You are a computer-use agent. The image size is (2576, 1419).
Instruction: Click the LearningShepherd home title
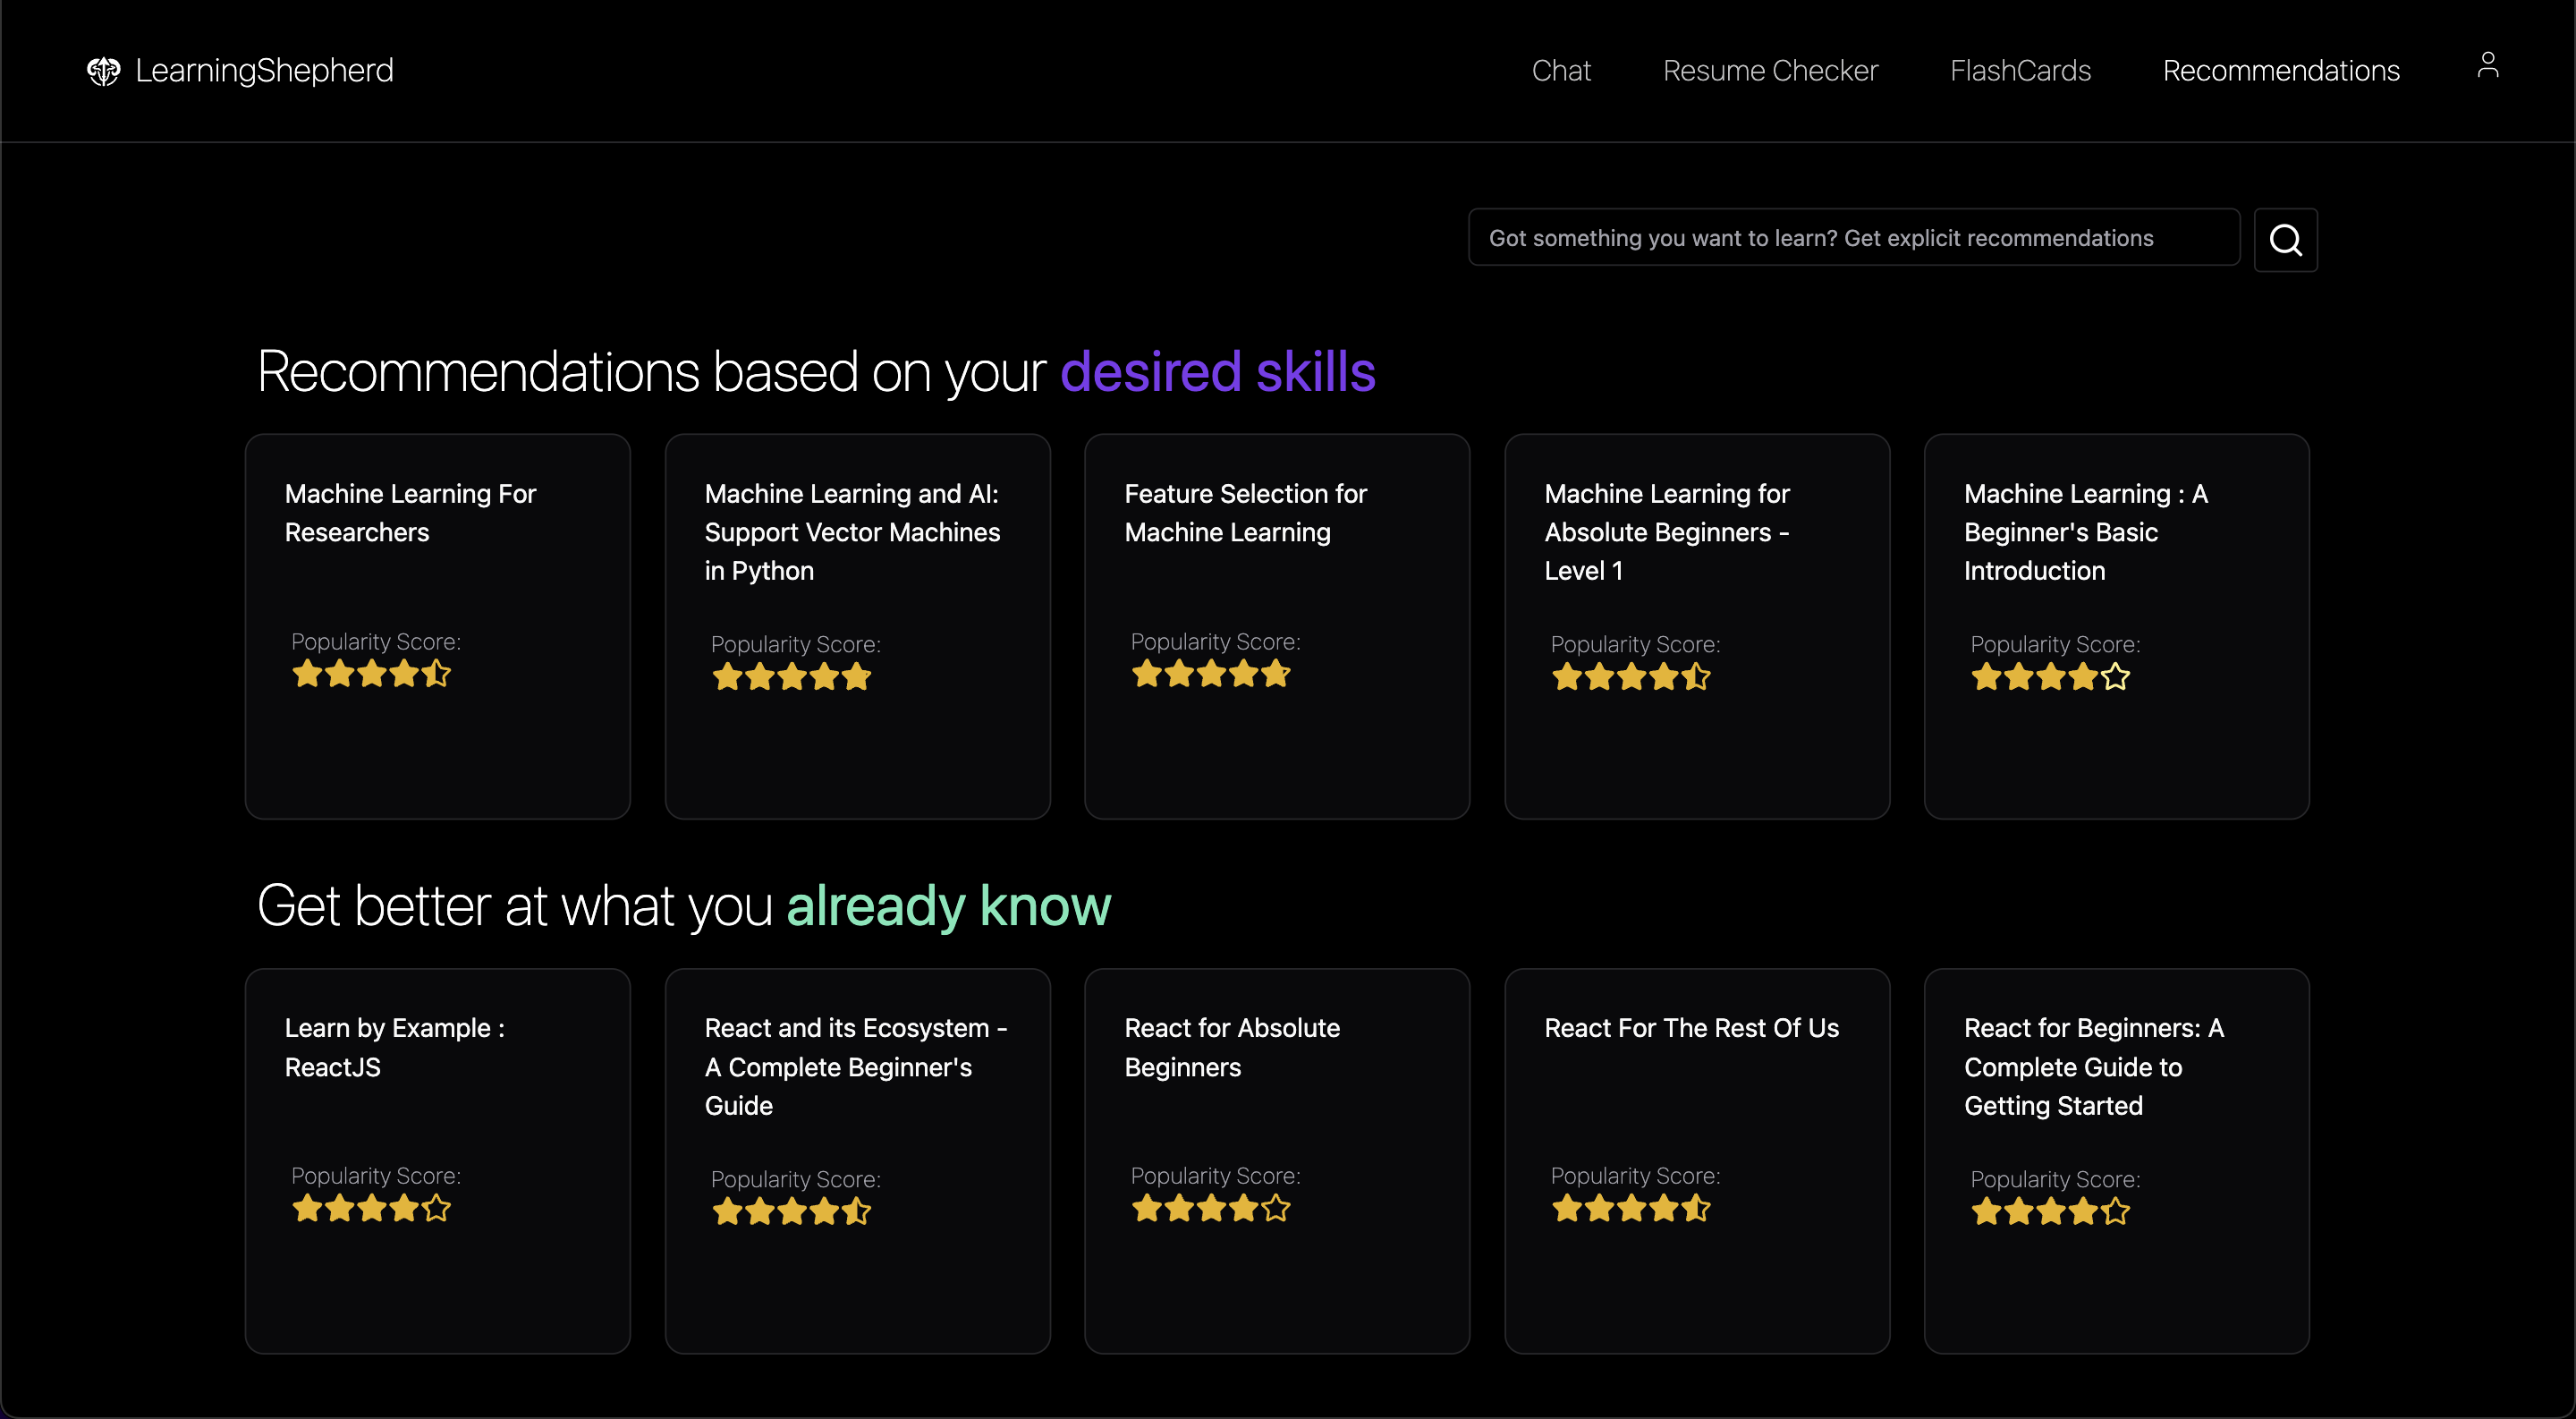point(264,71)
